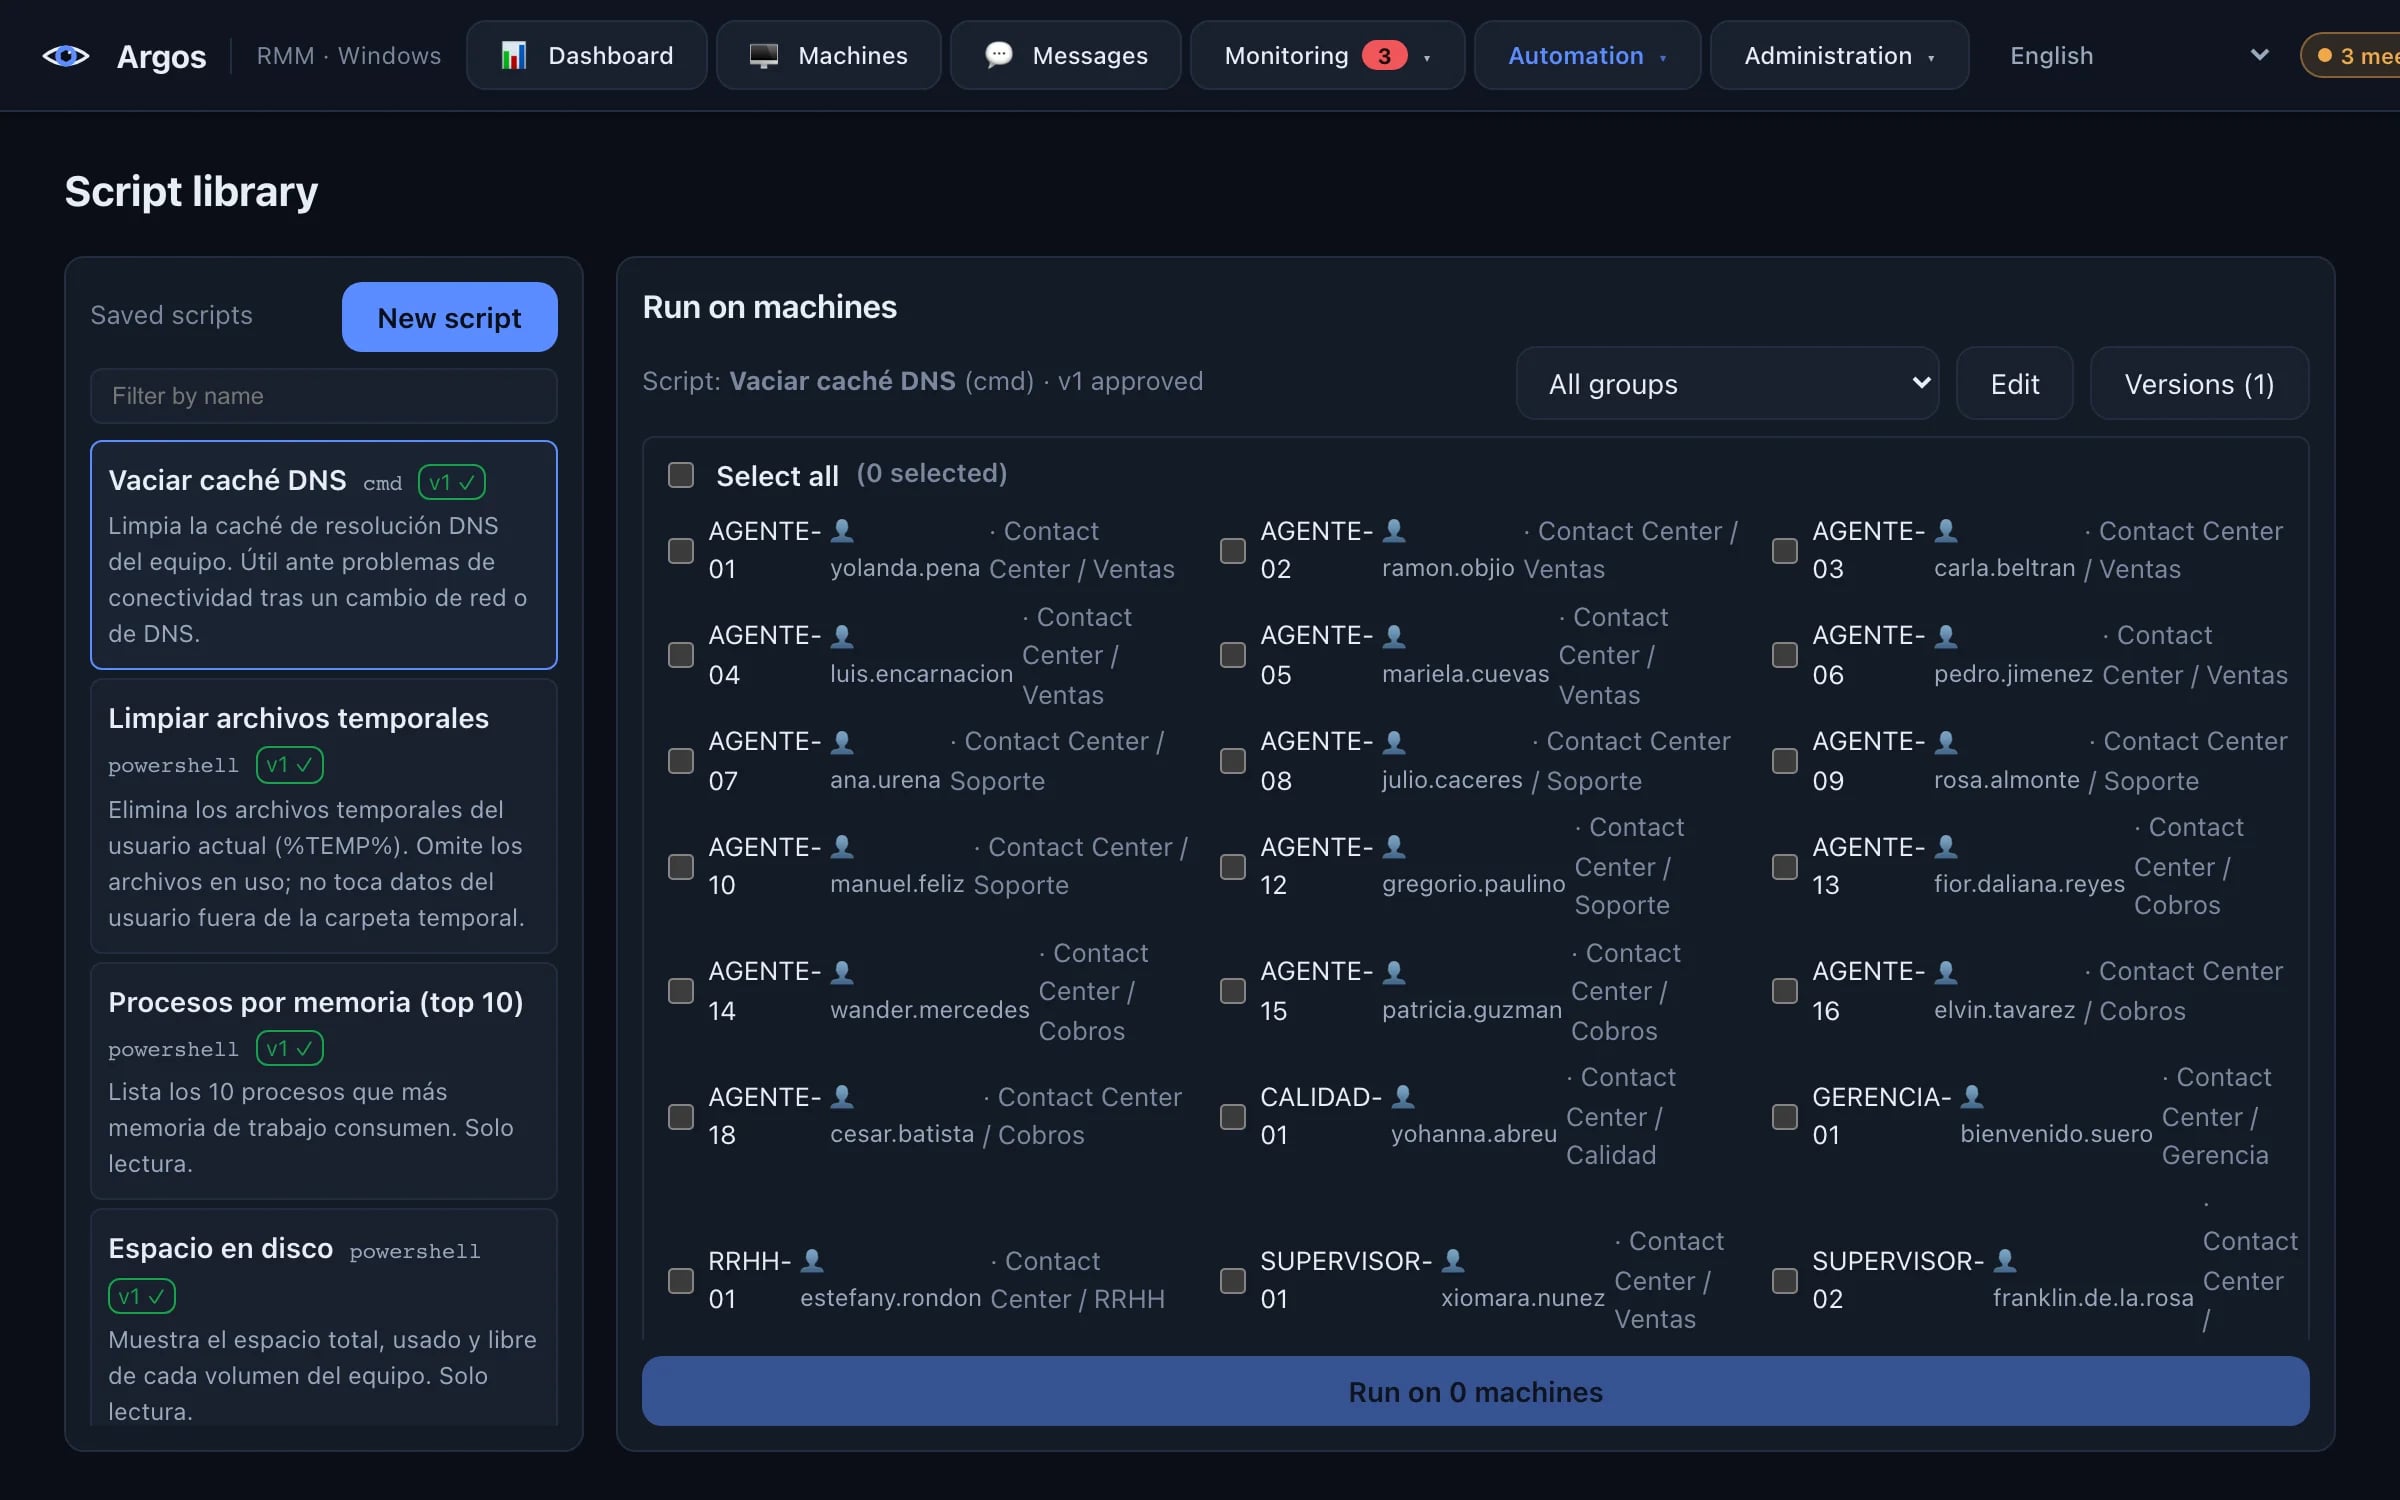Click v1 badge on Limpiar archivos temporales
Screen dimensions: 2400x1500
tap(290, 765)
